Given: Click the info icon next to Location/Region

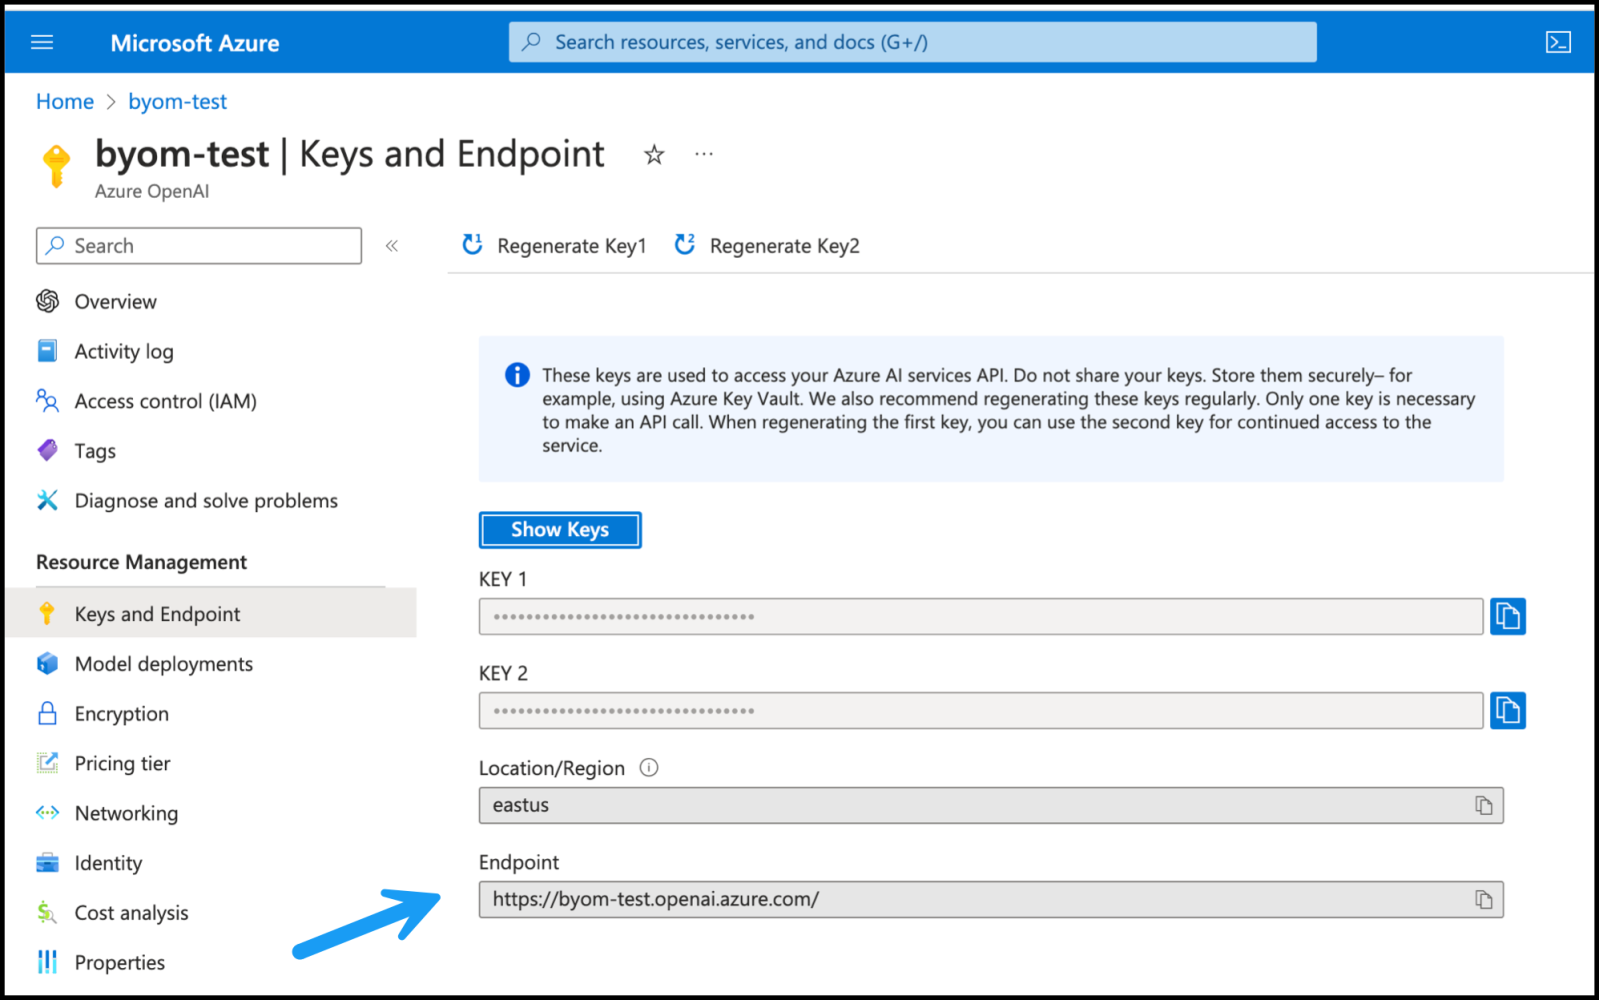Looking at the screenshot, I should point(649,768).
